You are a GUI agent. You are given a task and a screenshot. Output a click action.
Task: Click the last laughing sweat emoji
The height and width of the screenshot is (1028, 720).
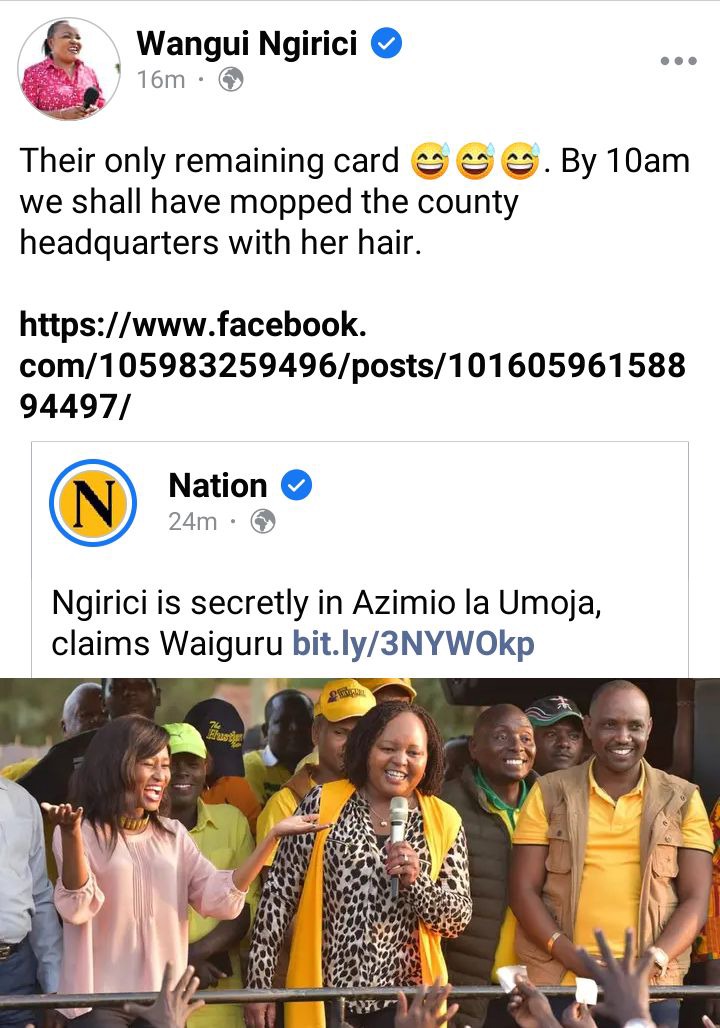(x=520, y=161)
